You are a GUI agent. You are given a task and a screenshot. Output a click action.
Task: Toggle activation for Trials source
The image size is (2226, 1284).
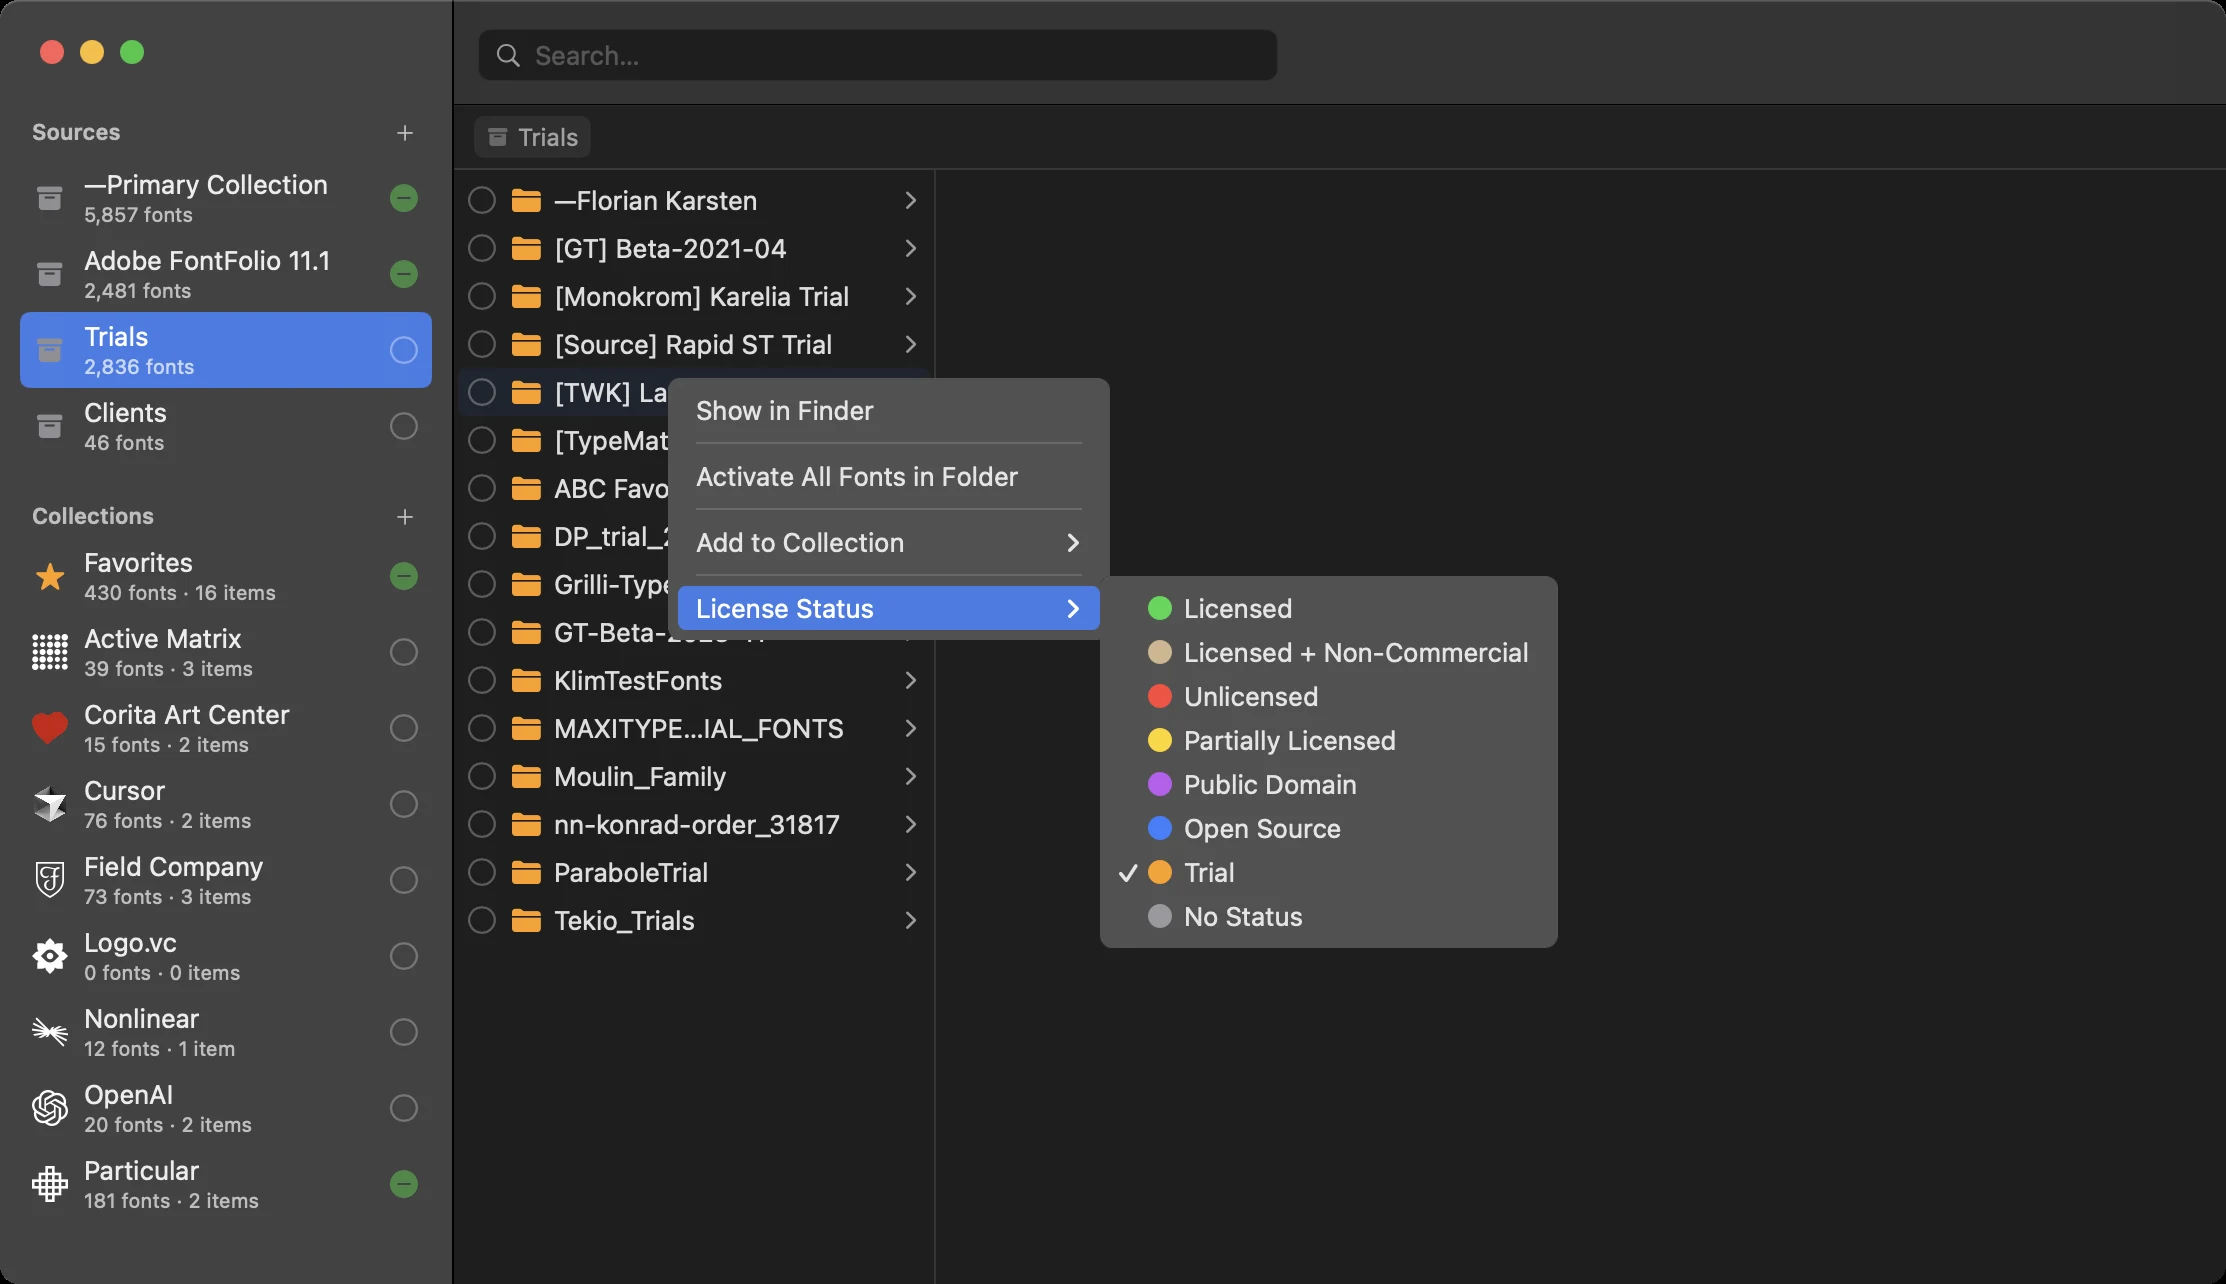point(404,350)
